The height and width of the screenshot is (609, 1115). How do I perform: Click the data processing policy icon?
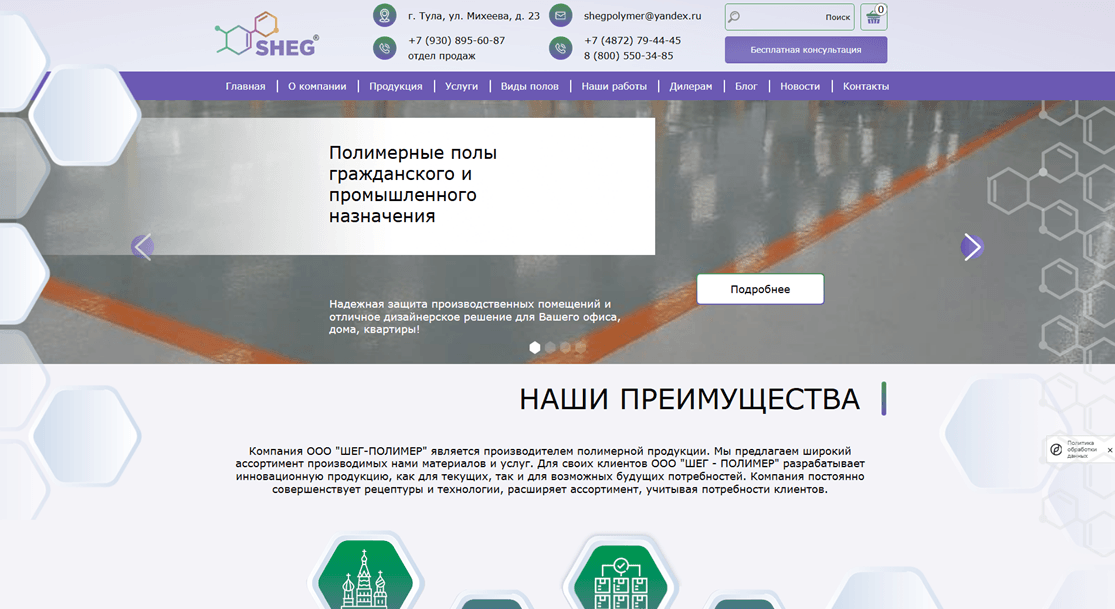point(1057,450)
